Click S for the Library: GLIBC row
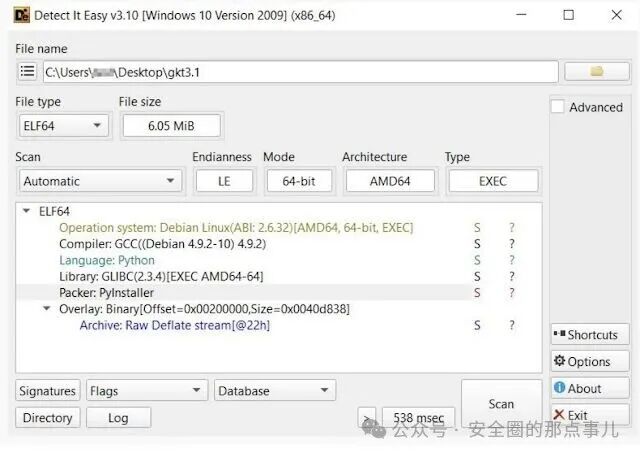The height and width of the screenshot is (456, 640). pos(477,276)
